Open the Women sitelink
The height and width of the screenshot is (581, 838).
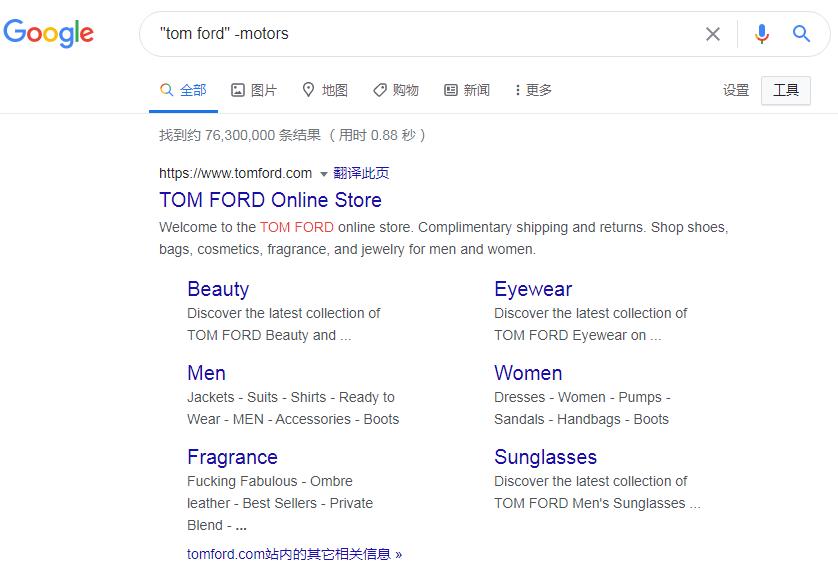(528, 373)
